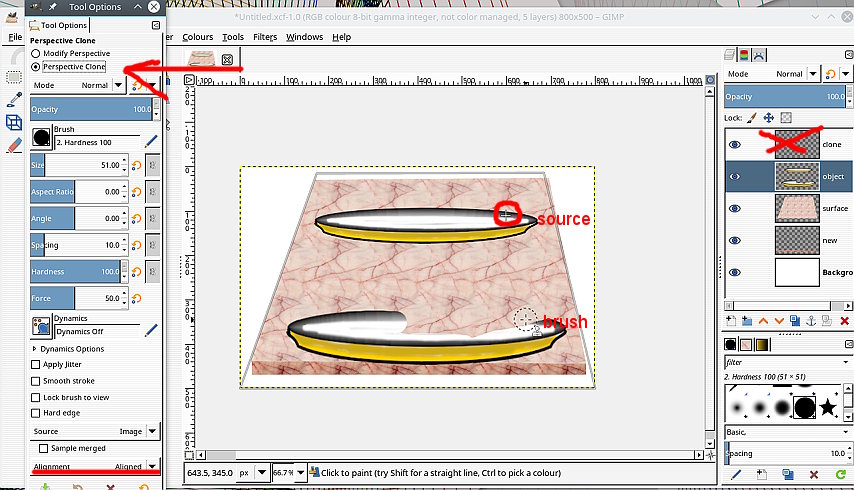The height and width of the screenshot is (490, 854).
Task: Duplicate the selected brush in Brushes dock
Action: [788, 475]
